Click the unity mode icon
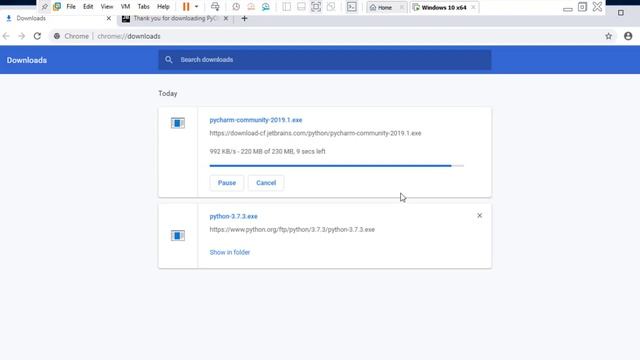Image resolution: width=640 pixels, height=360 pixels. [331, 7]
